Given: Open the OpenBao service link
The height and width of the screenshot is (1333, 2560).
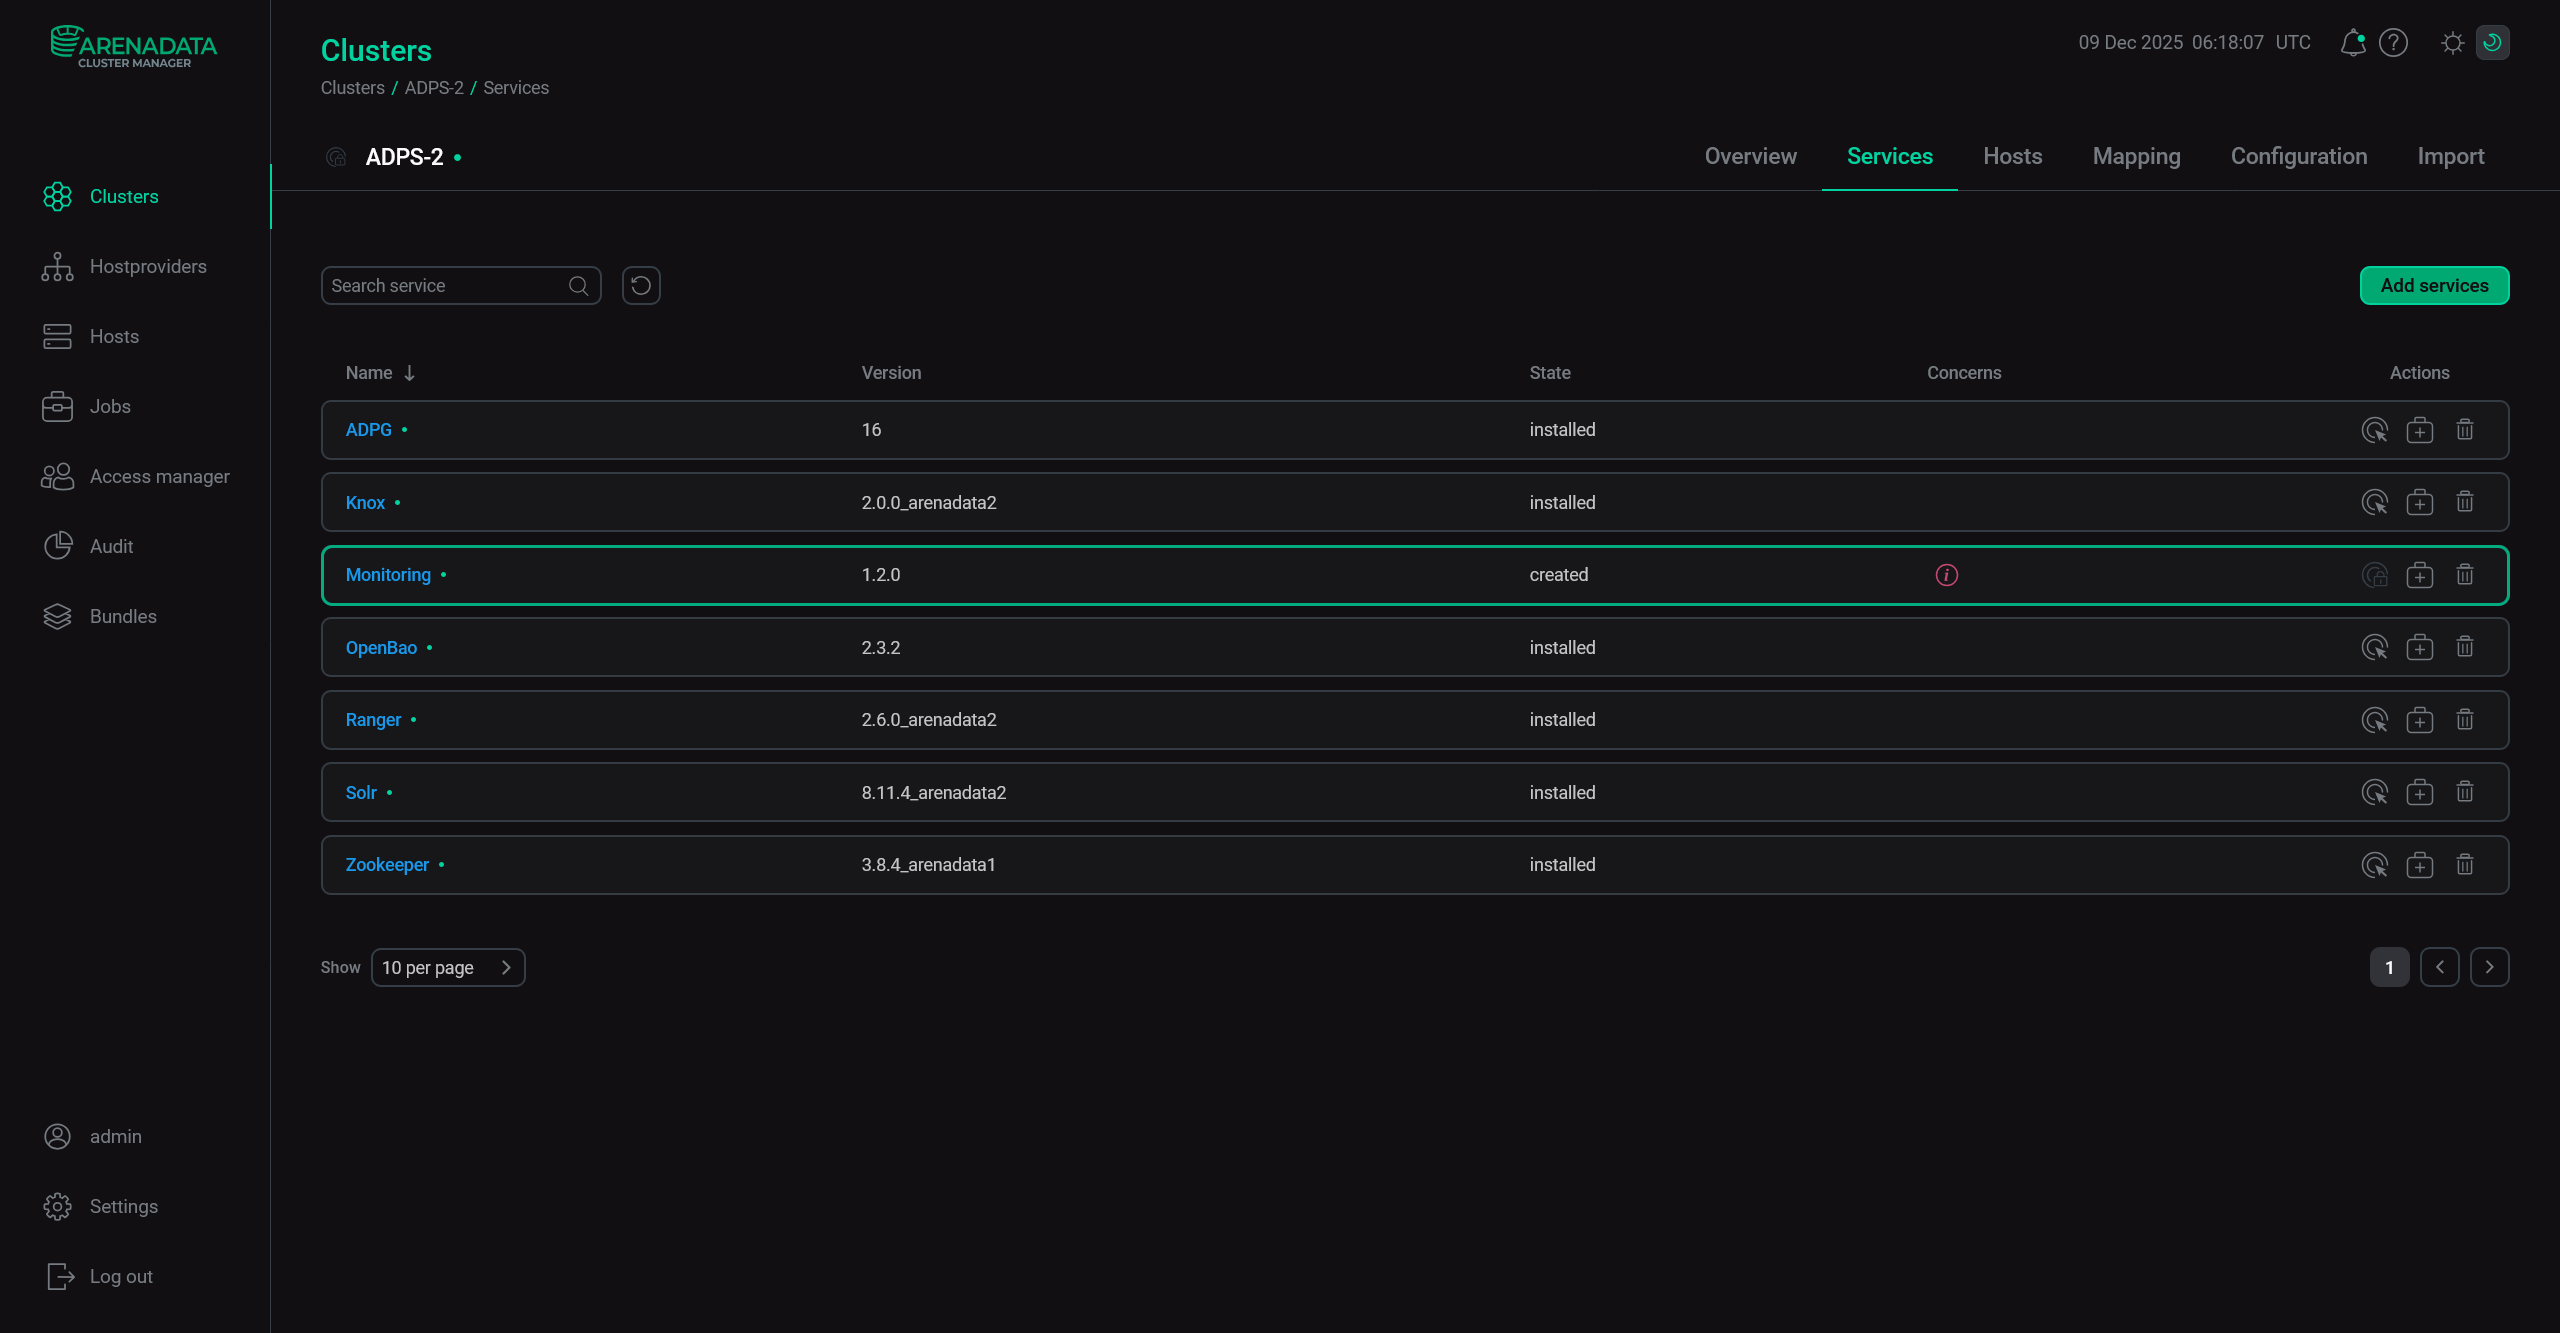Looking at the screenshot, I should click(381, 647).
